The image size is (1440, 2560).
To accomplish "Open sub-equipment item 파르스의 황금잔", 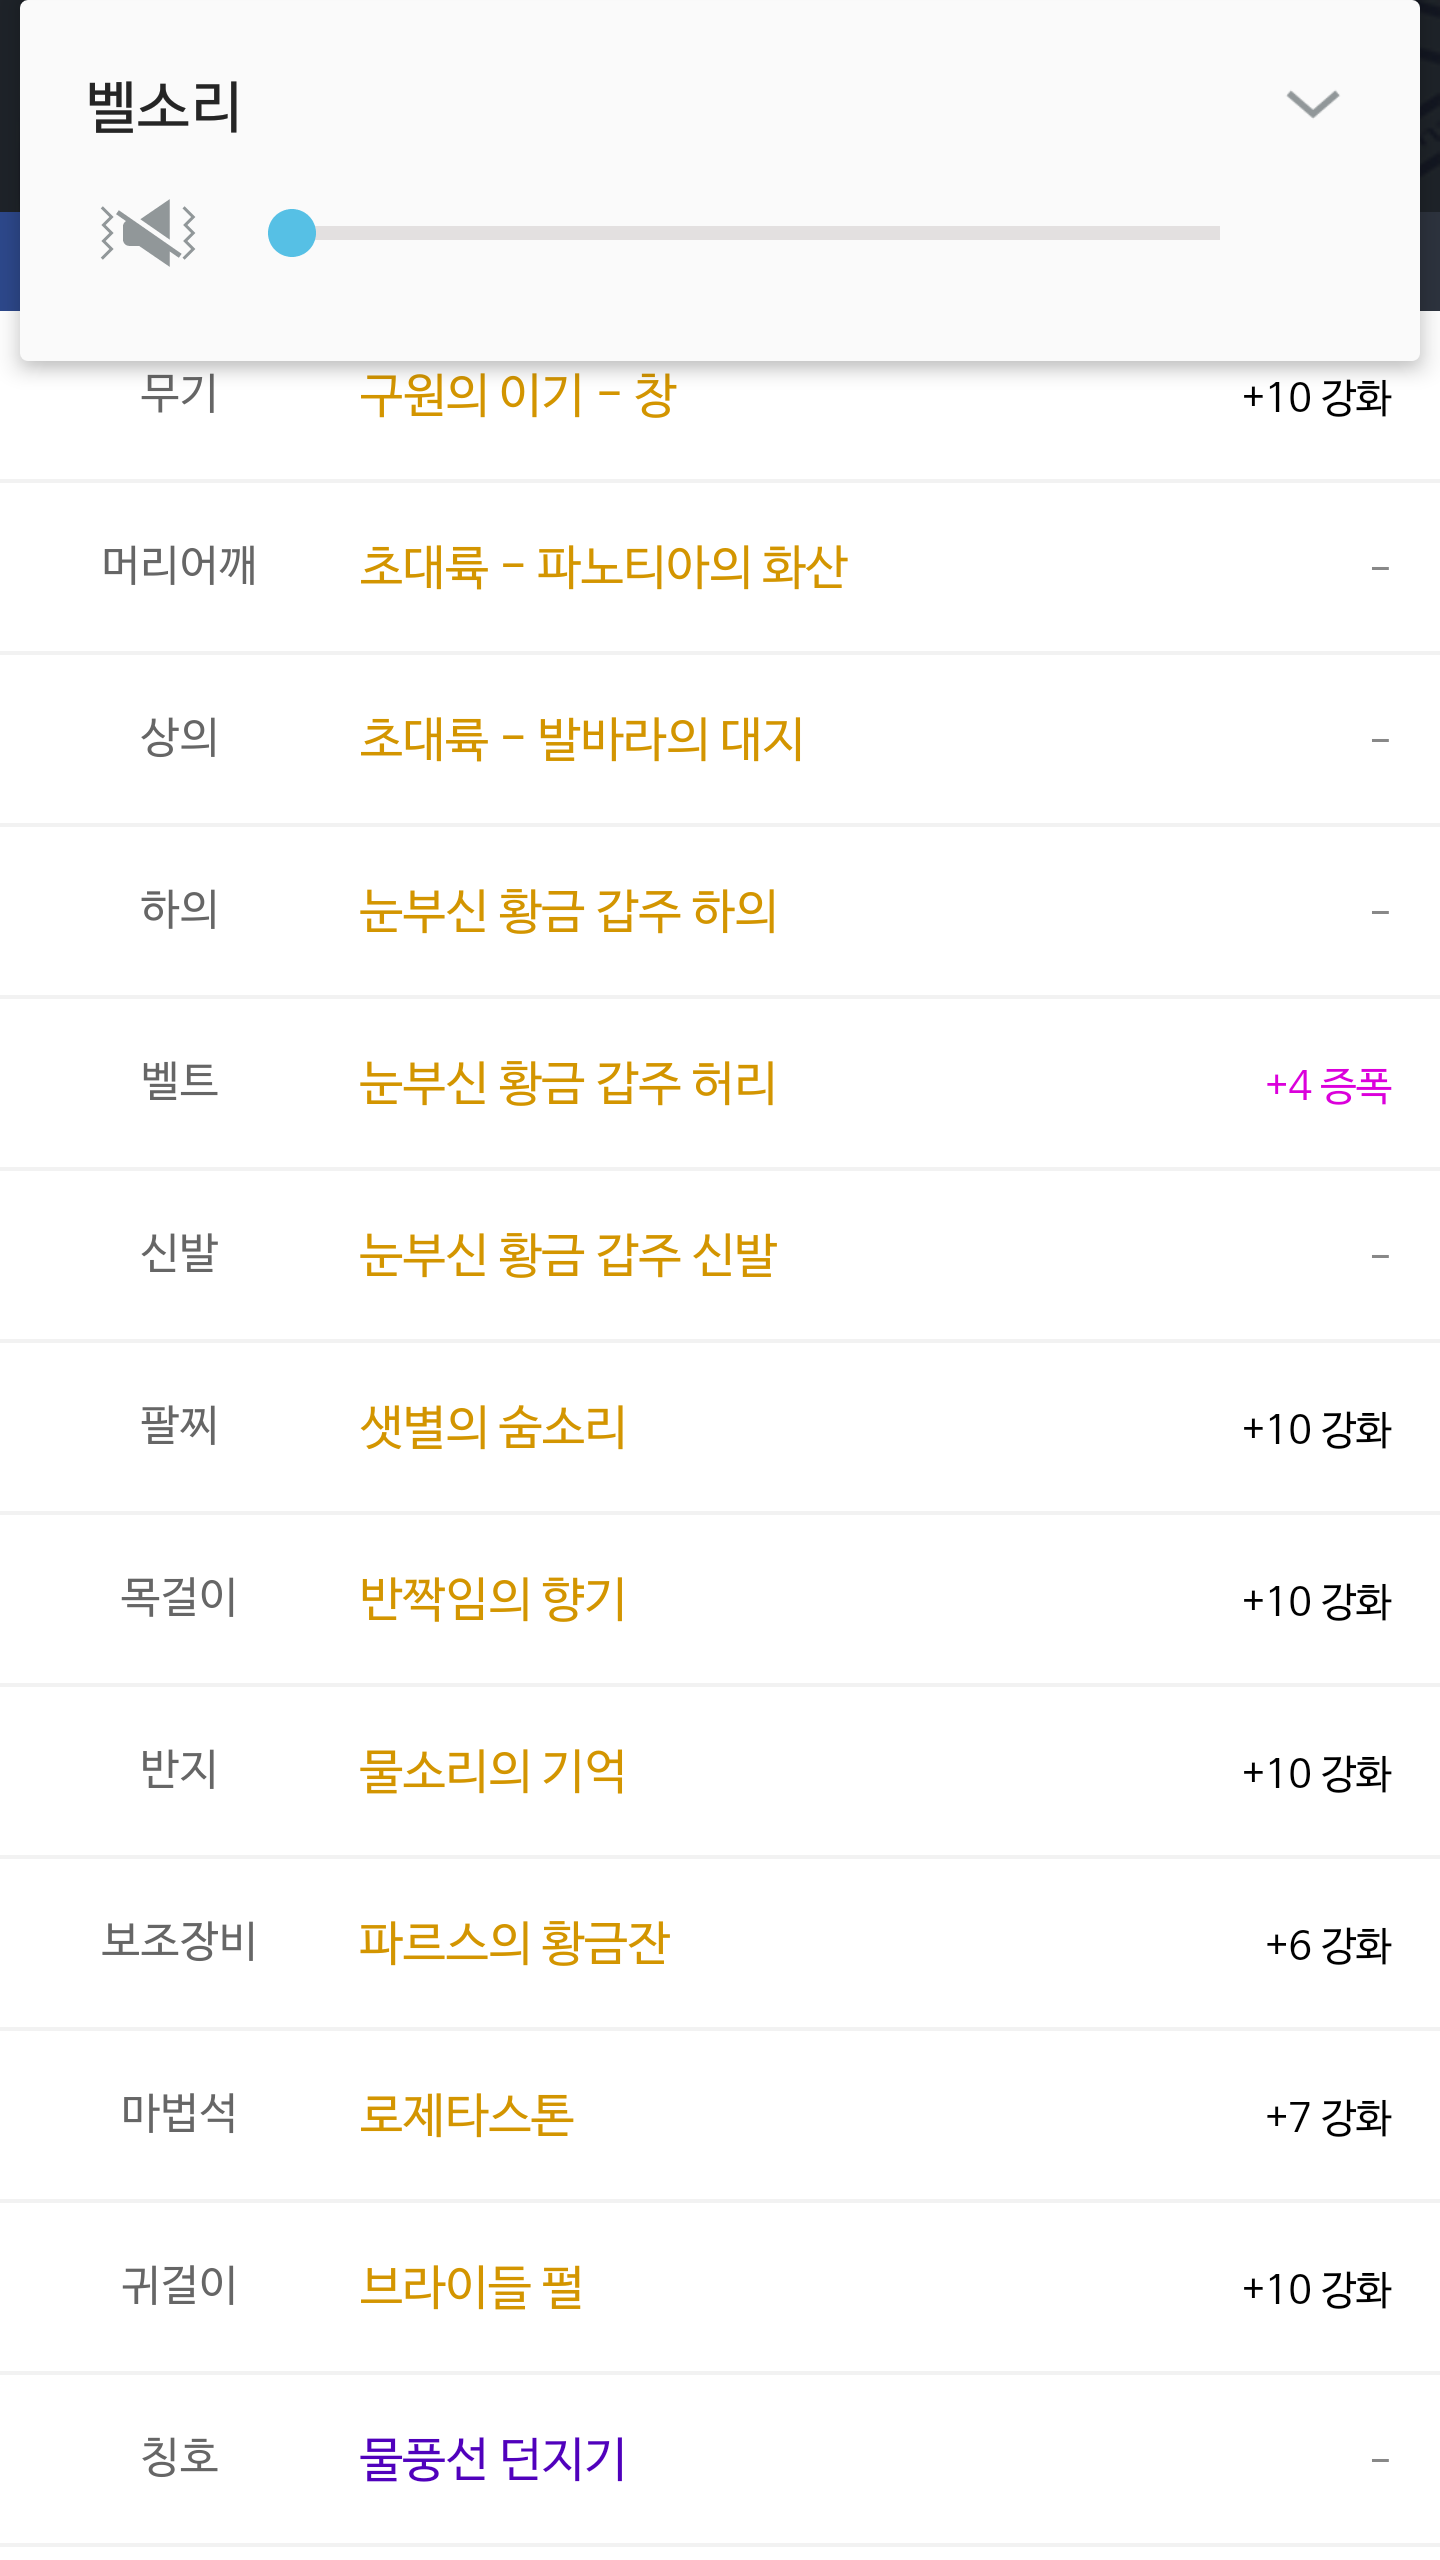I will [x=514, y=1943].
